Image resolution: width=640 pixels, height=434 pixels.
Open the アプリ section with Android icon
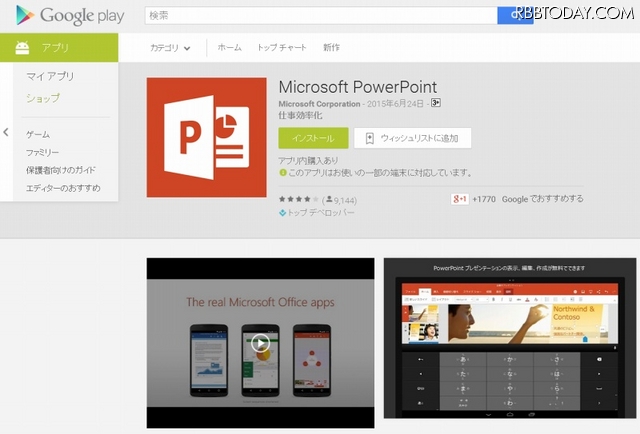tap(59, 48)
